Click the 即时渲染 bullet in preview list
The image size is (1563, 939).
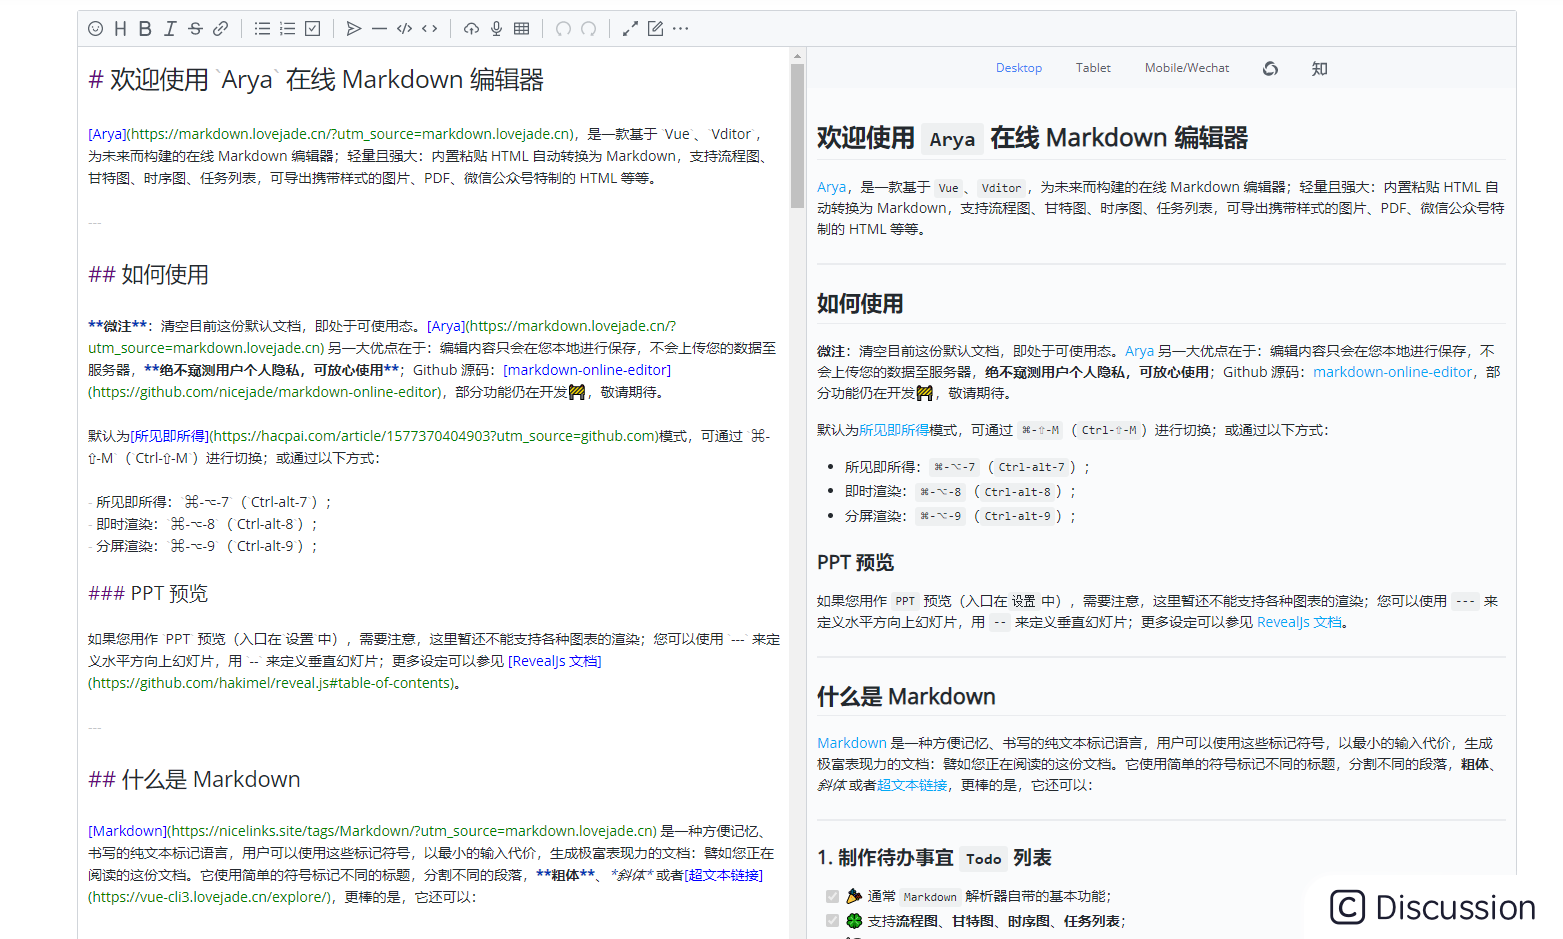coord(960,492)
